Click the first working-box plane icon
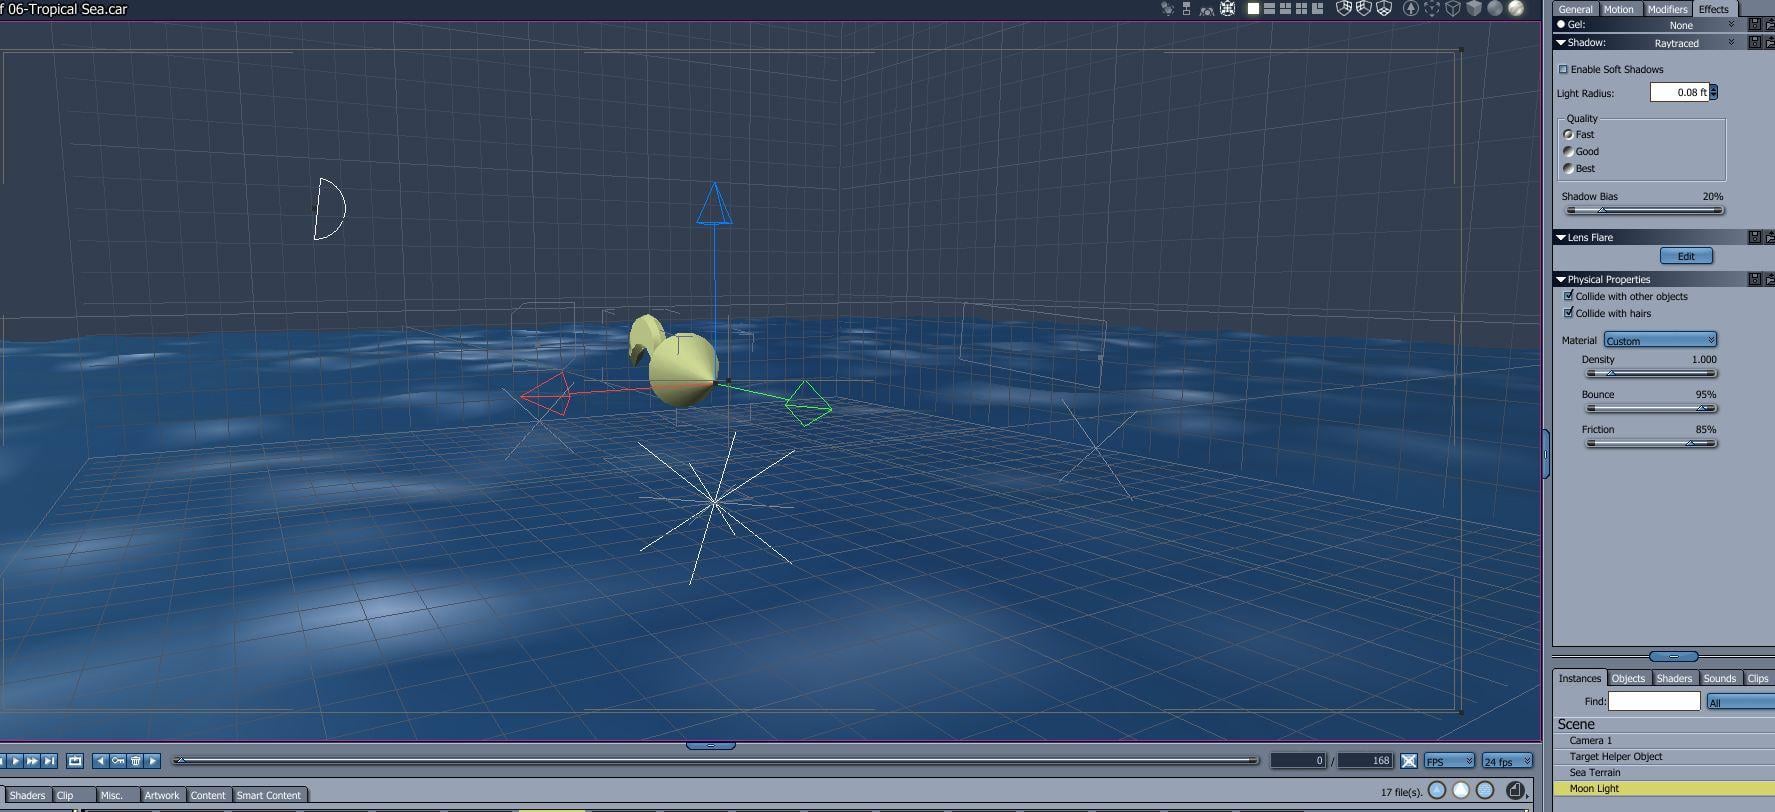This screenshot has height=812, width=1775. 1344,9
